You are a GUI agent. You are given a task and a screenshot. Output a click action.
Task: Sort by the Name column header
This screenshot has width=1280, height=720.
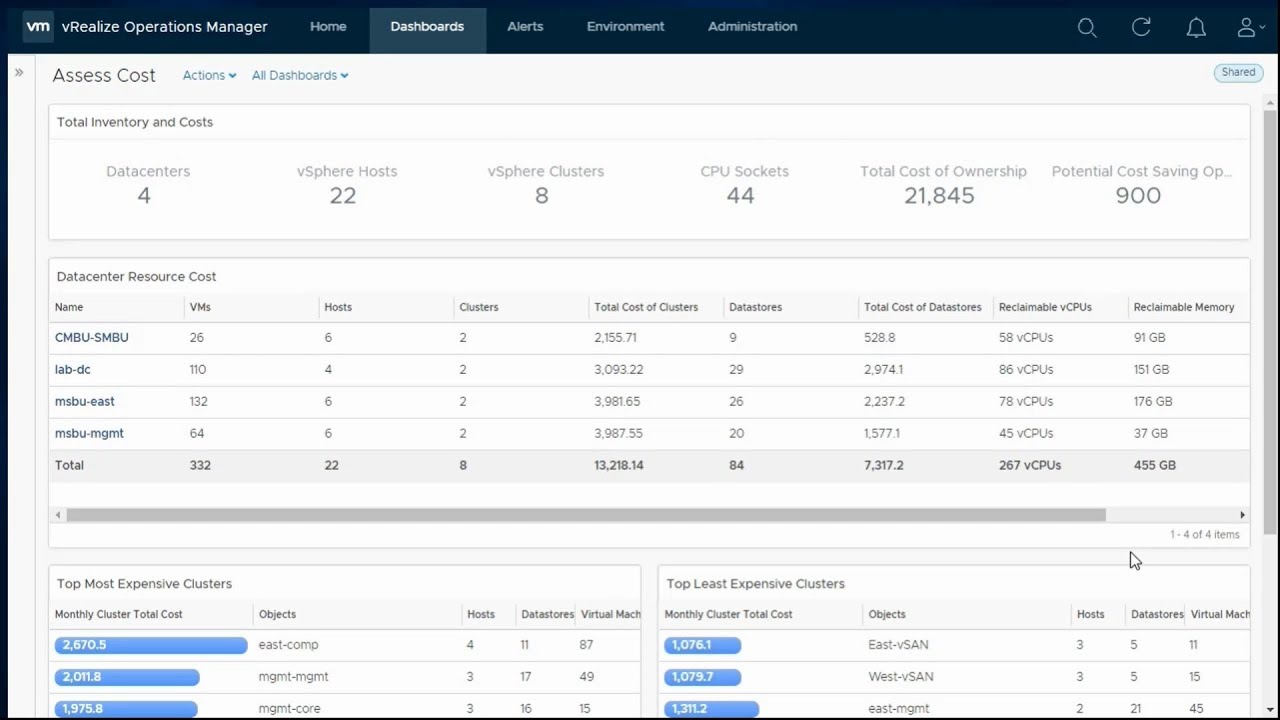(69, 307)
